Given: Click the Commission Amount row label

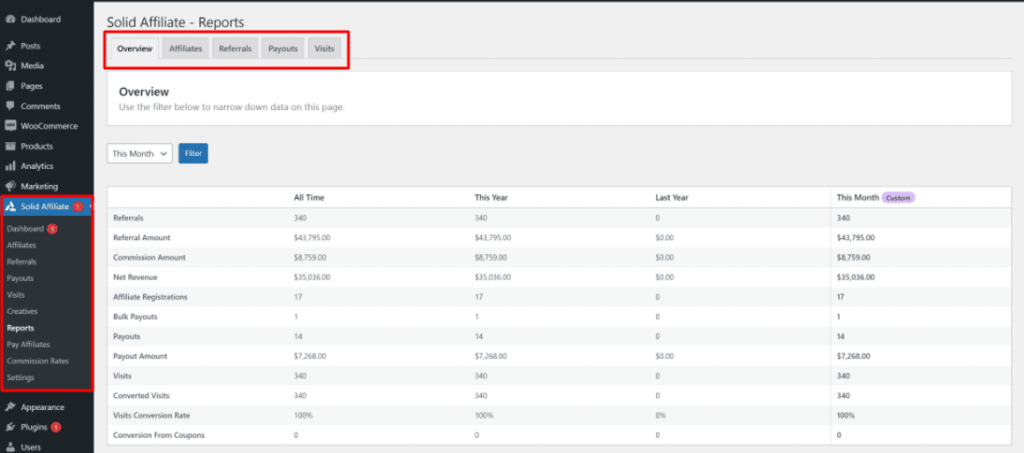Looking at the screenshot, I should pos(150,257).
